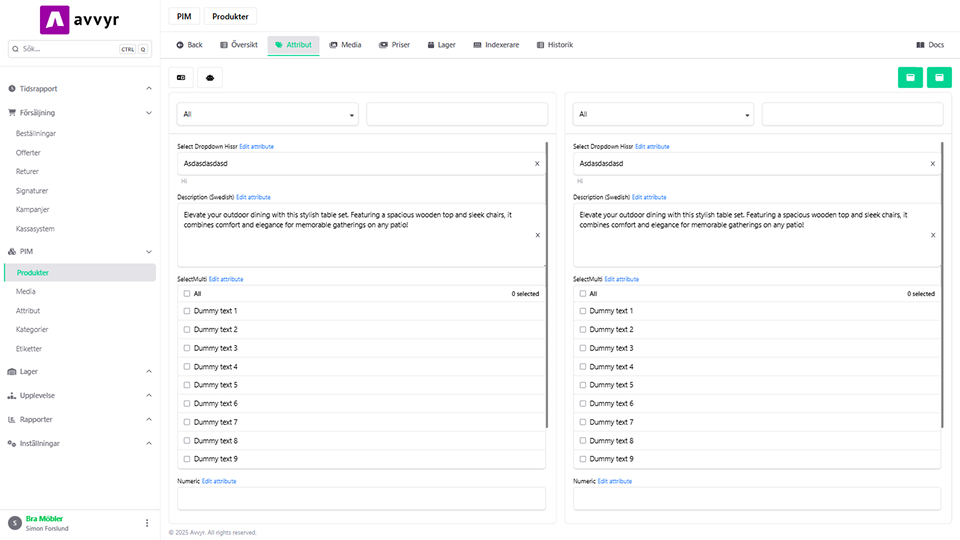Select Dummy text 5 in right panel
Viewport: 960px width, 540px height.
pyautogui.click(x=583, y=385)
